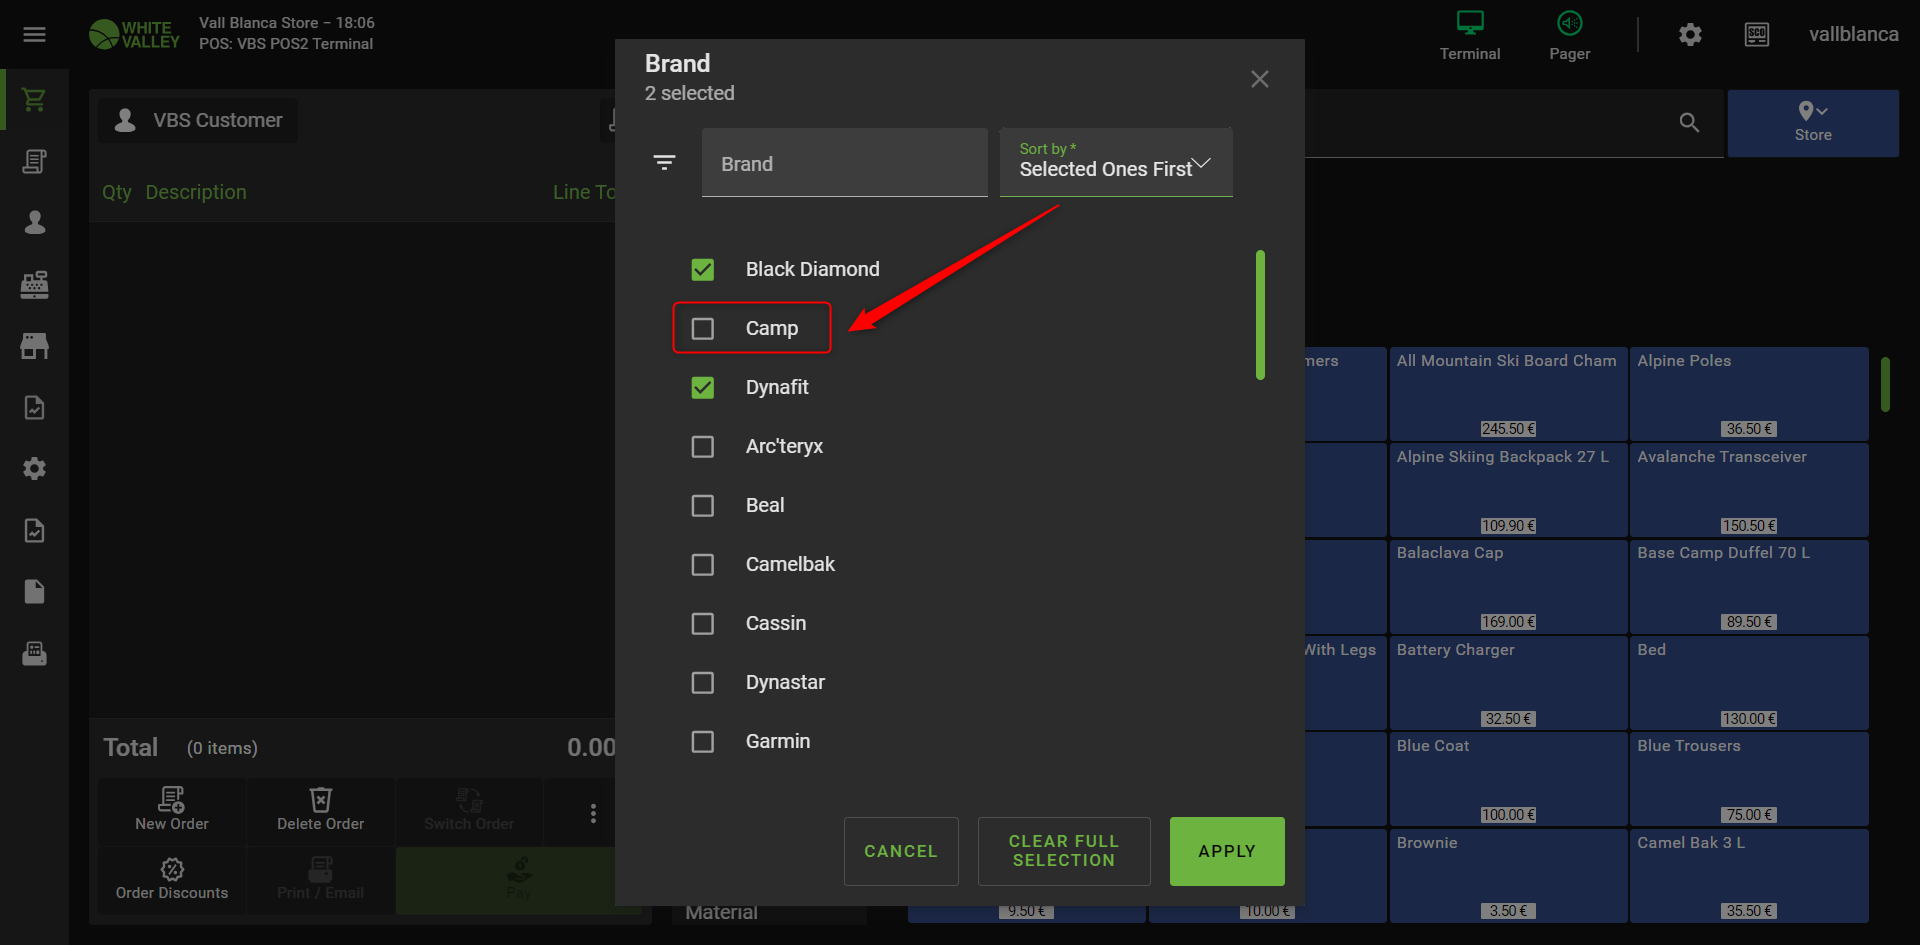Check the Beal brand checkbox
The height and width of the screenshot is (945, 1920).
point(703,506)
